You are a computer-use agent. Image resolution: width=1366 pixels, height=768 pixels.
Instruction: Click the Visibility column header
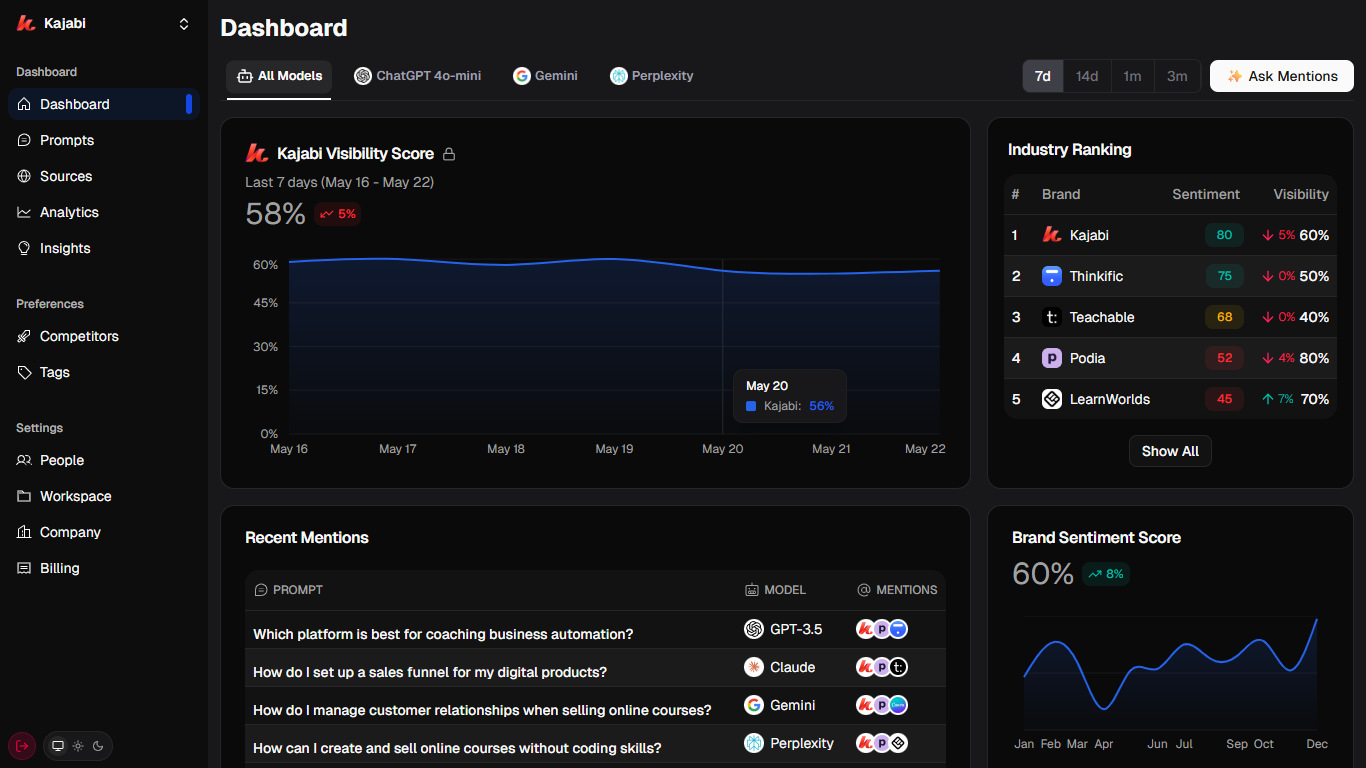point(1301,194)
